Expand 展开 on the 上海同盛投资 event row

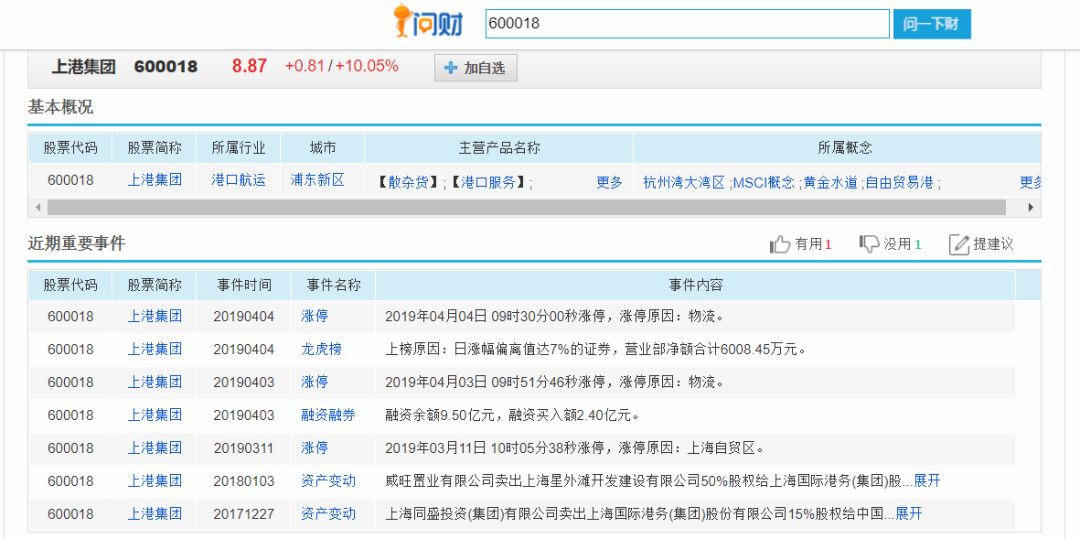908,514
